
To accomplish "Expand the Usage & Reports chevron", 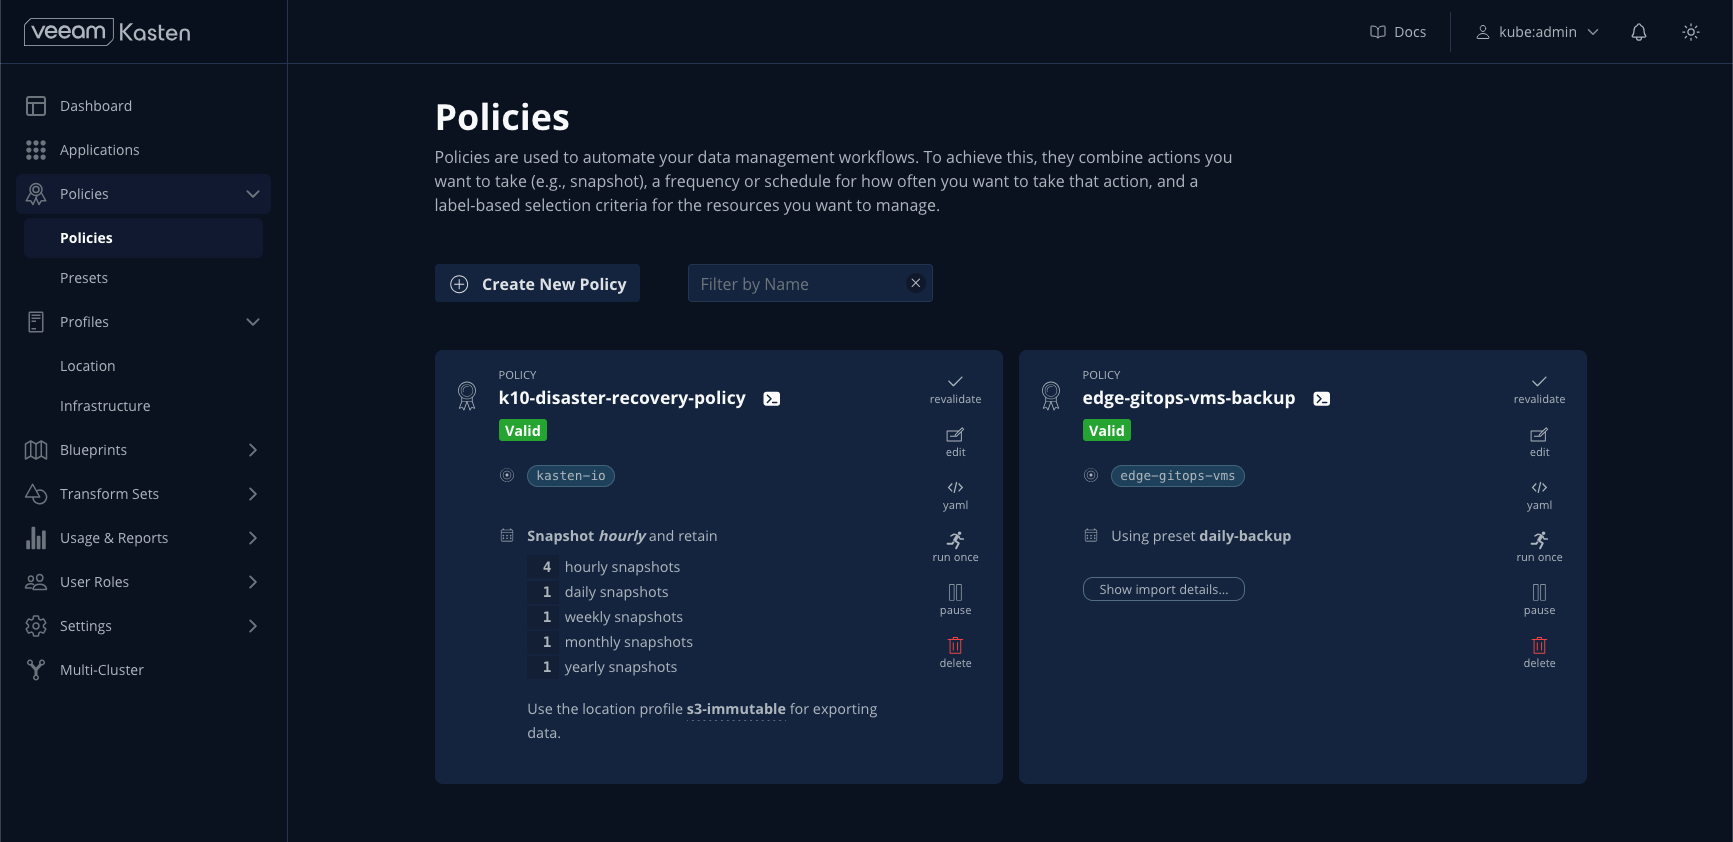I will click(253, 538).
